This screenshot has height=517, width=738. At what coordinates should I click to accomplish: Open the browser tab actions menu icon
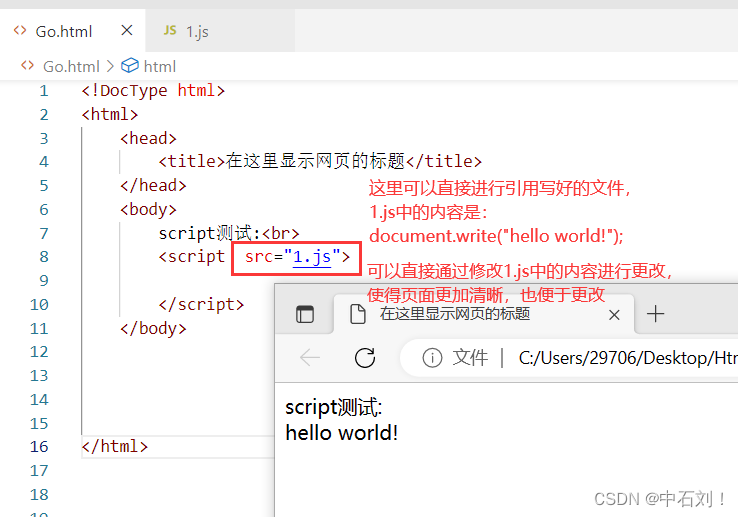pos(305,314)
